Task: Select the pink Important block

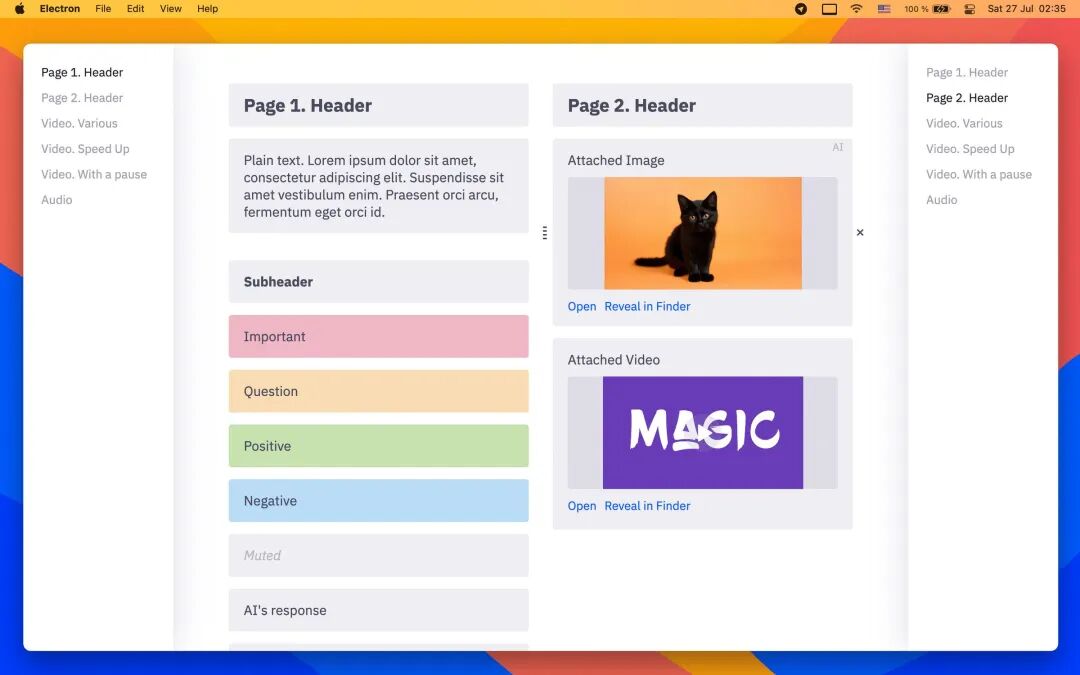Action: [x=379, y=336]
